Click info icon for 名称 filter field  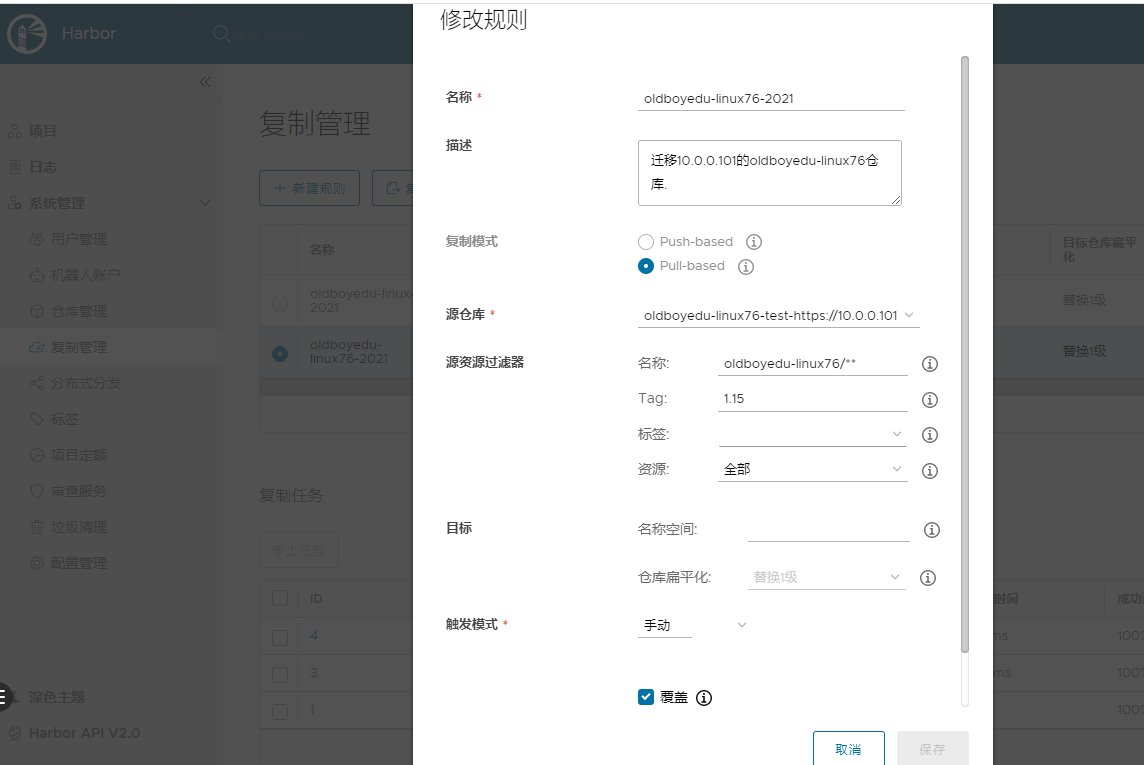[929, 364]
